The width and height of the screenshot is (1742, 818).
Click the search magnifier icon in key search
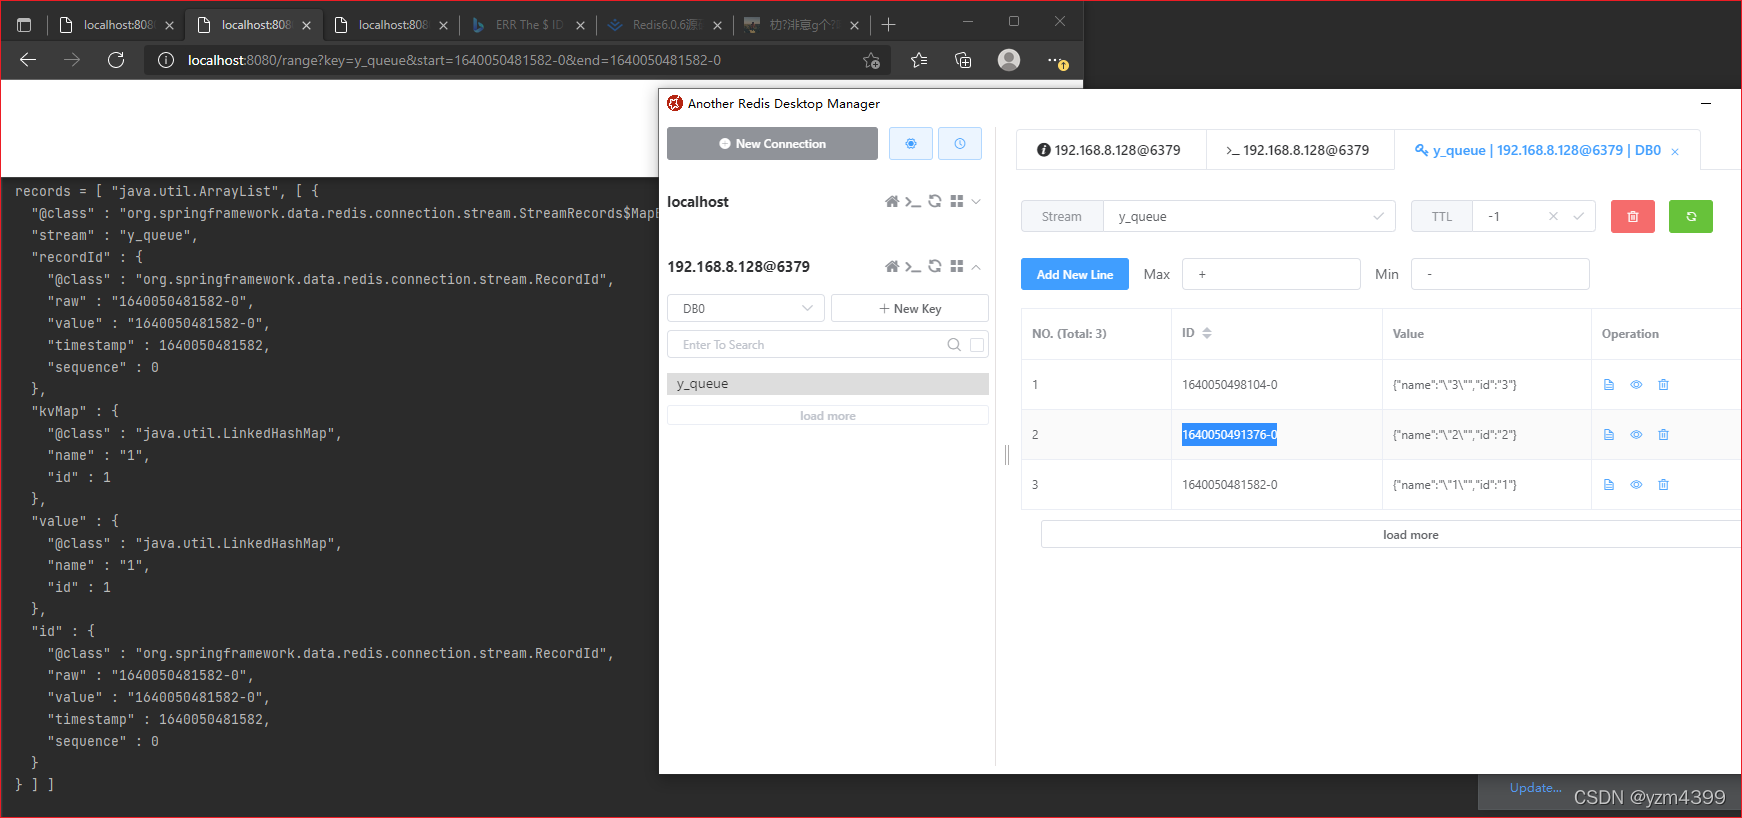(x=954, y=345)
